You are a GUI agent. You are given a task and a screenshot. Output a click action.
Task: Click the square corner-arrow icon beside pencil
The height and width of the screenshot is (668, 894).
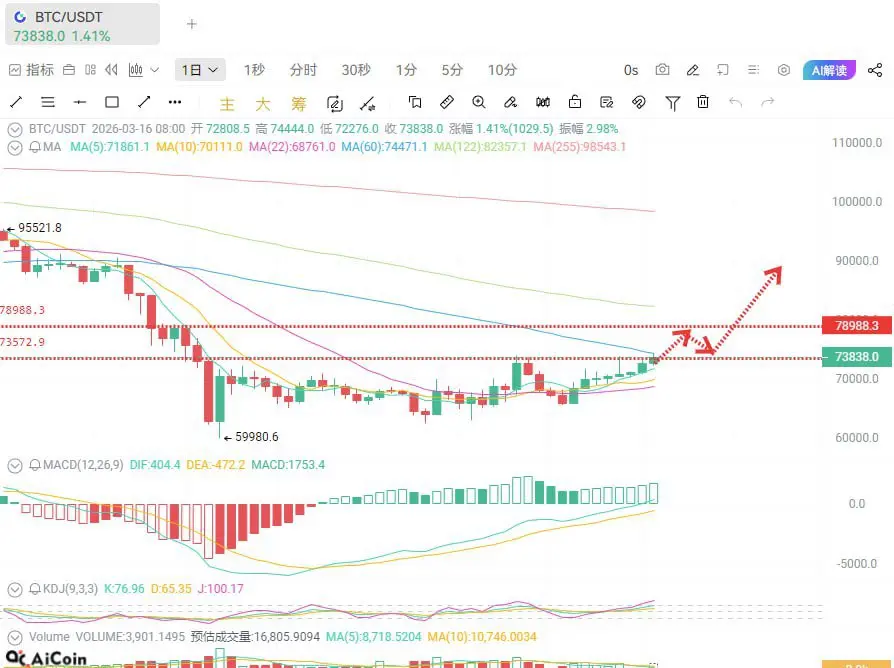pos(723,70)
